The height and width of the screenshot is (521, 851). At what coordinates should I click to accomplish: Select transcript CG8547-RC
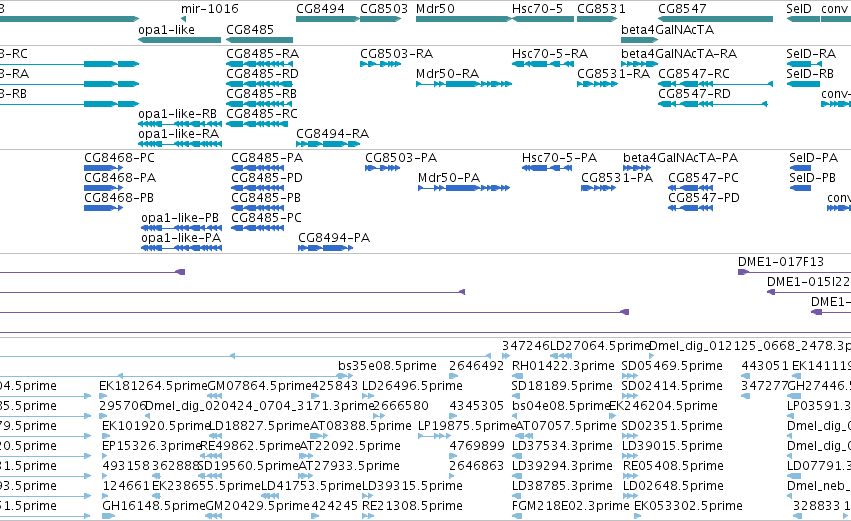[x=715, y=84]
